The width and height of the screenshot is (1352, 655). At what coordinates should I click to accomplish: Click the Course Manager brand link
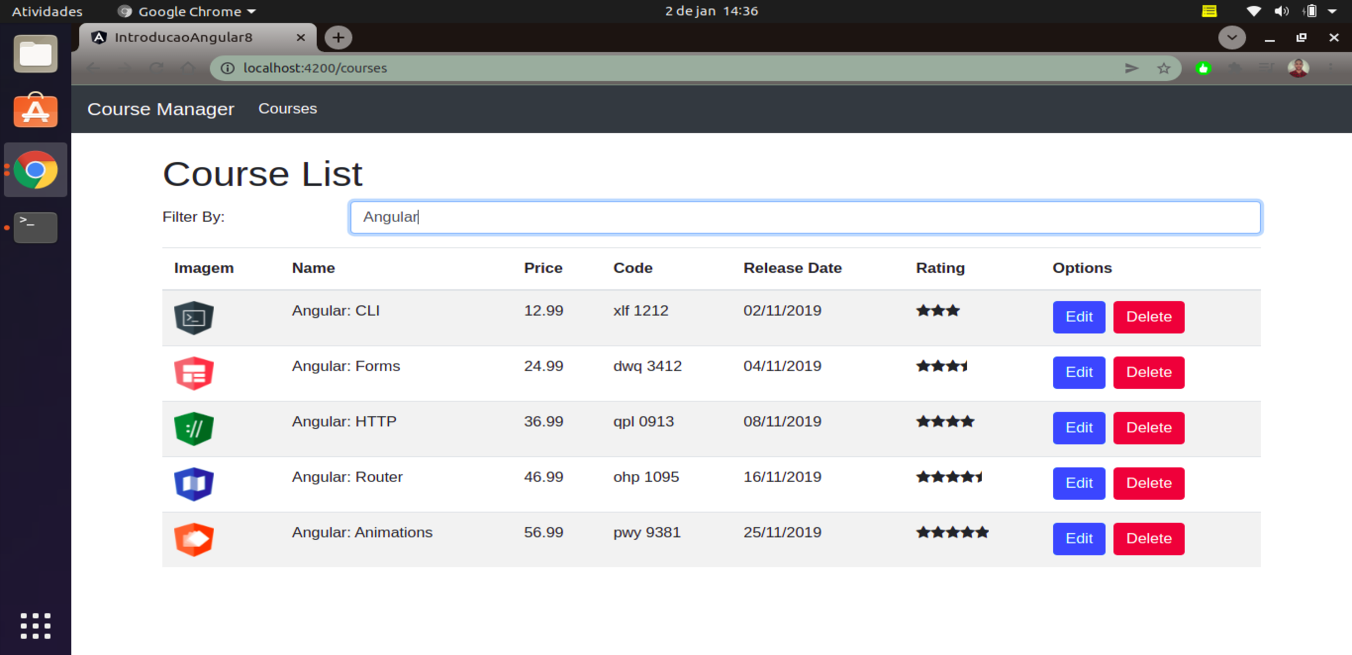(x=160, y=109)
